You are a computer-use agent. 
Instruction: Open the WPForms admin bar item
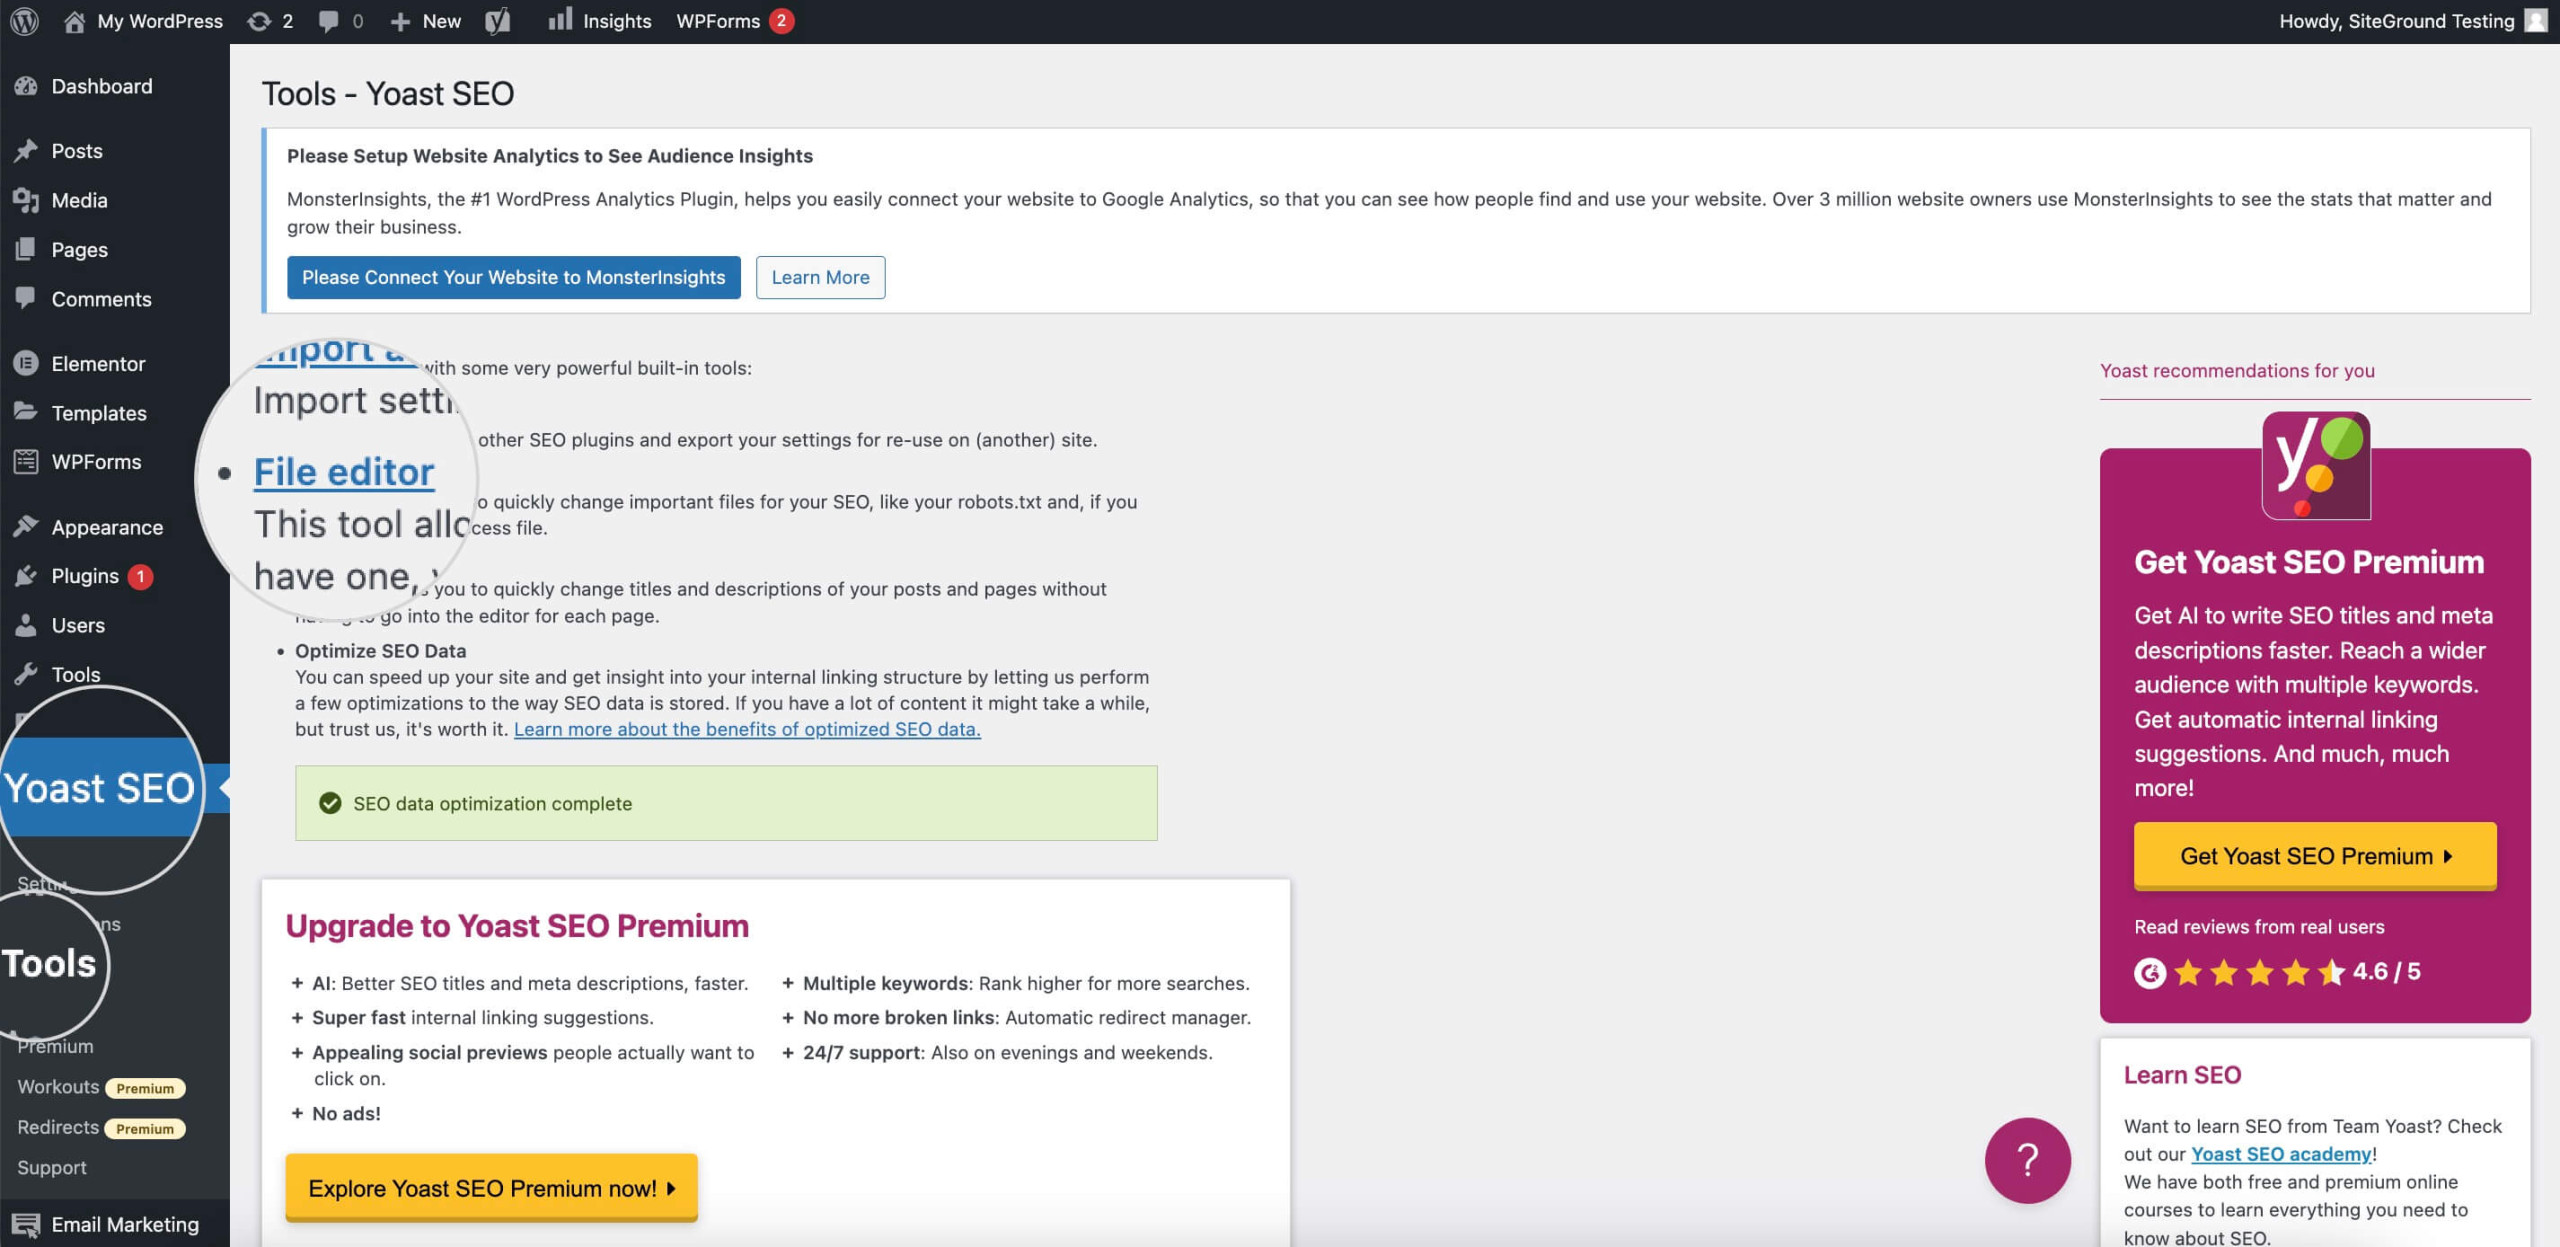pyautogui.click(x=735, y=21)
